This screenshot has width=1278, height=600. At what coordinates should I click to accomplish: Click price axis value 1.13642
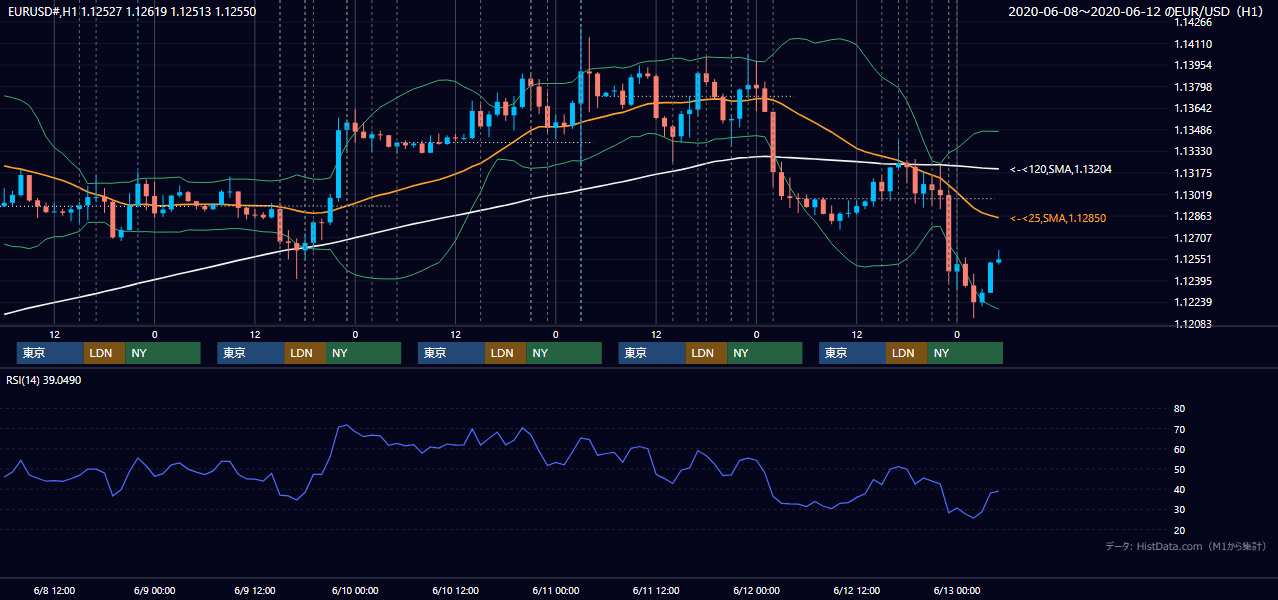tap(1193, 108)
